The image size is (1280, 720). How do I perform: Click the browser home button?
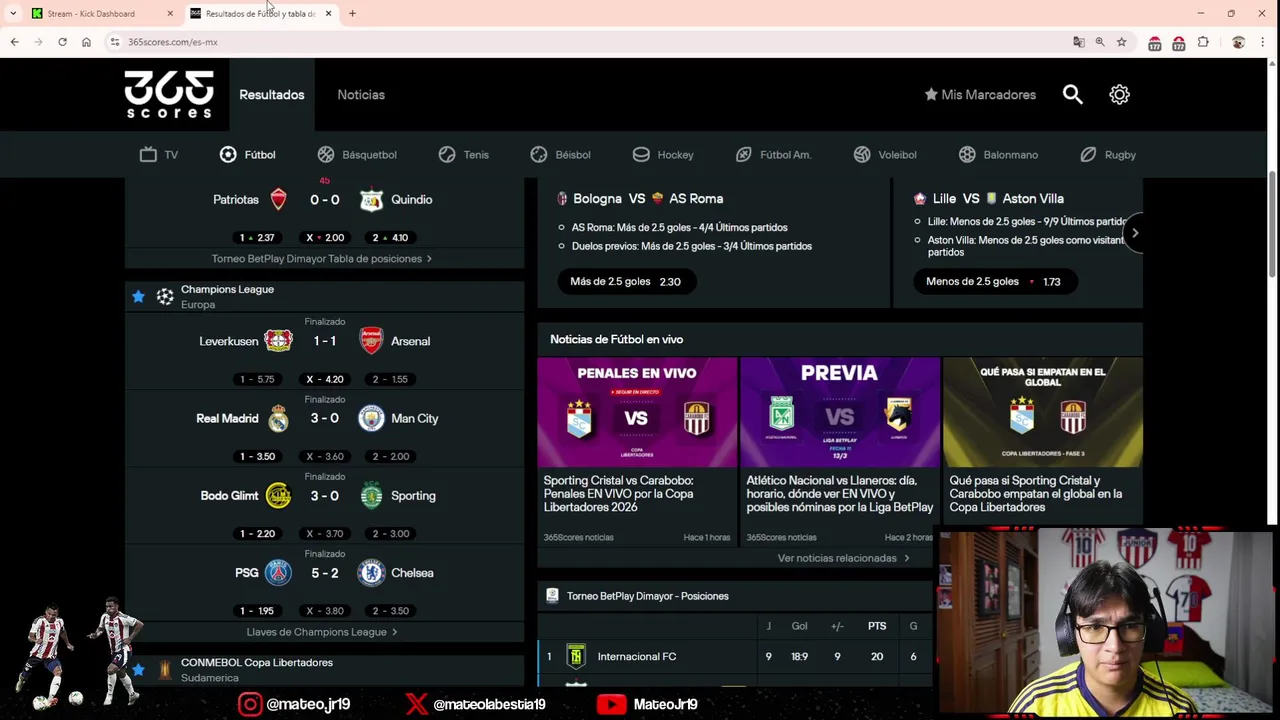(86, 42)
